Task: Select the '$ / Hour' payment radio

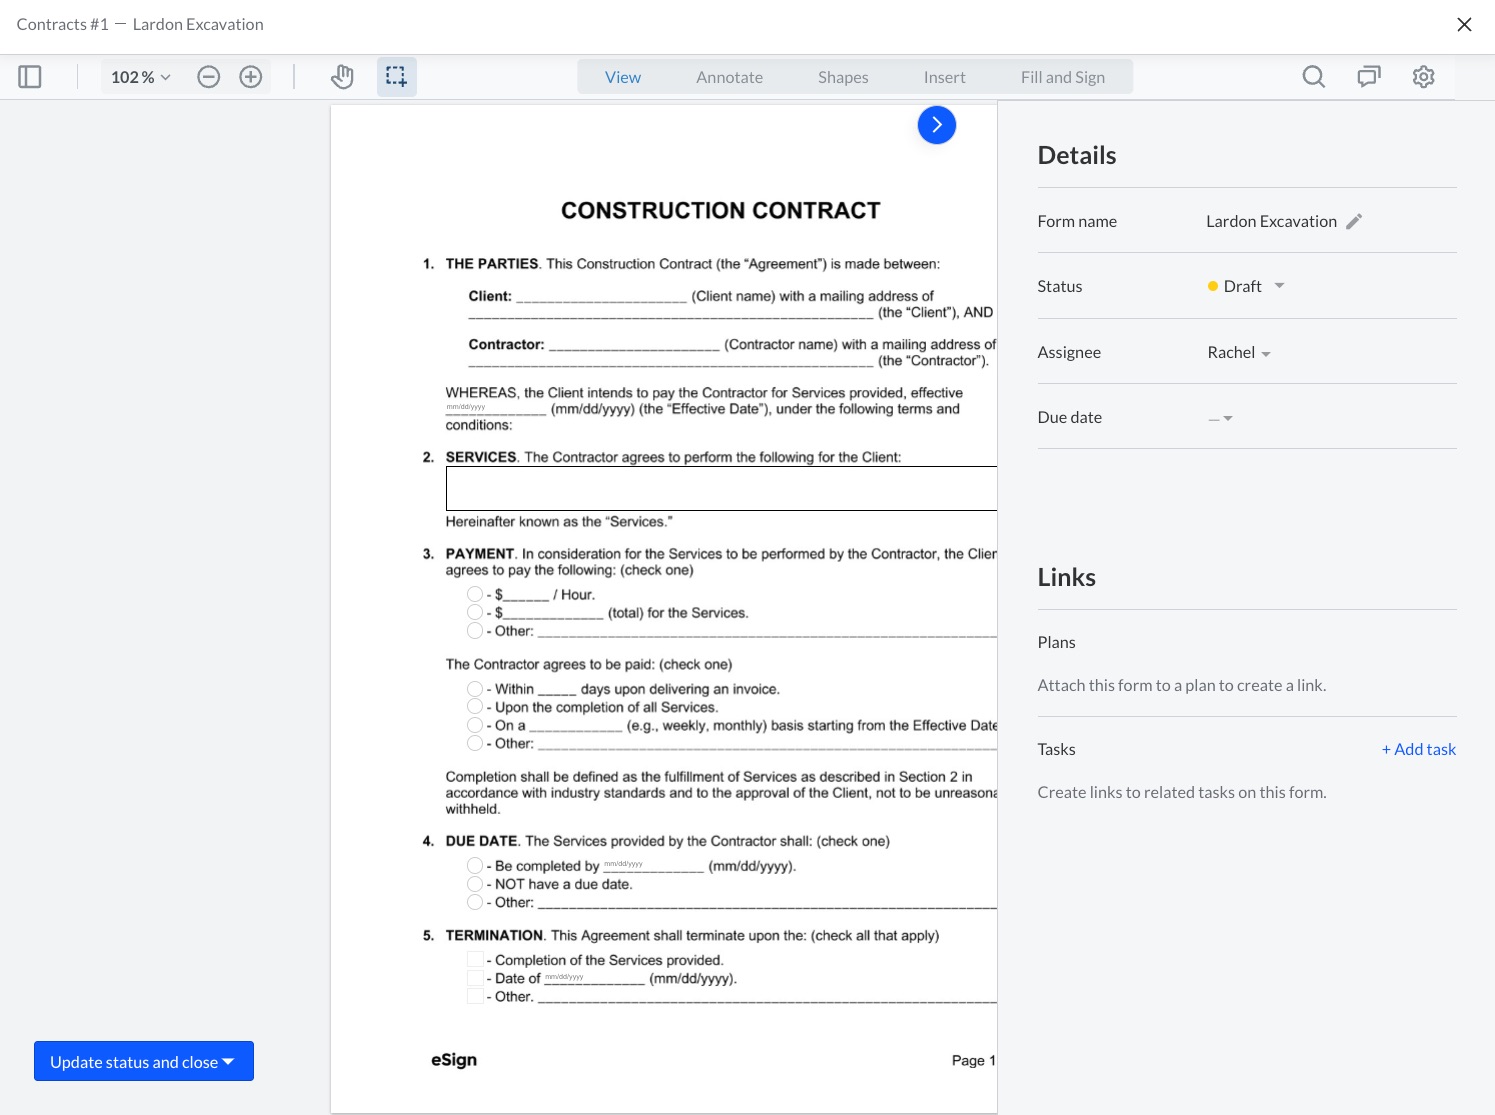Action: tap(475, 594)
